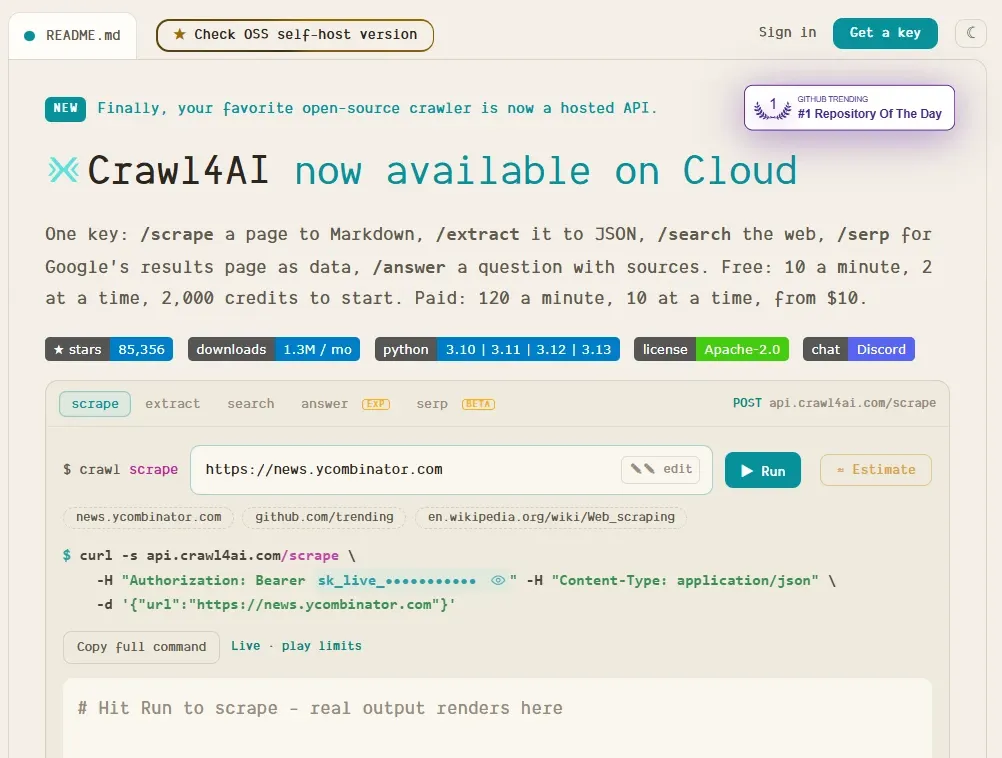Open GitHub Trending Repository Of The Day badge
This screenshot has height=758, width=1002.
[849, 107]
